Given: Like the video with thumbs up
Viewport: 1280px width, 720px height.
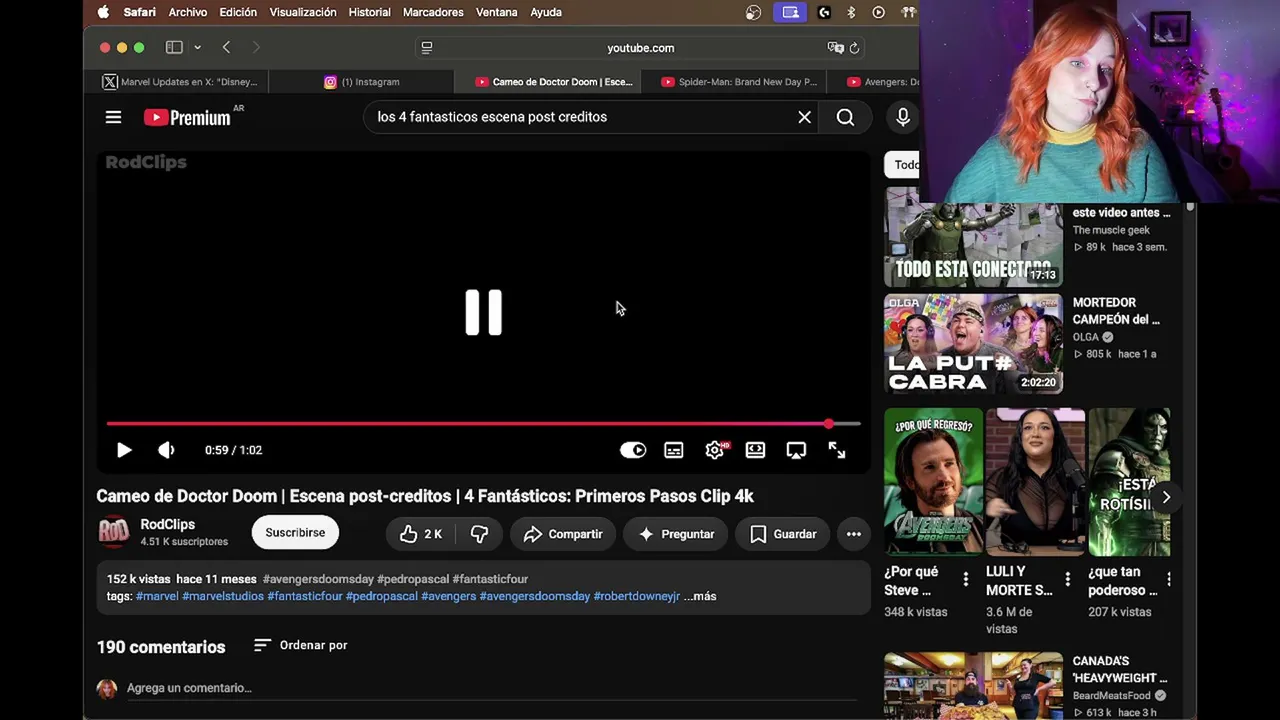Looking at the screenshot, I should tap(421, 534).
